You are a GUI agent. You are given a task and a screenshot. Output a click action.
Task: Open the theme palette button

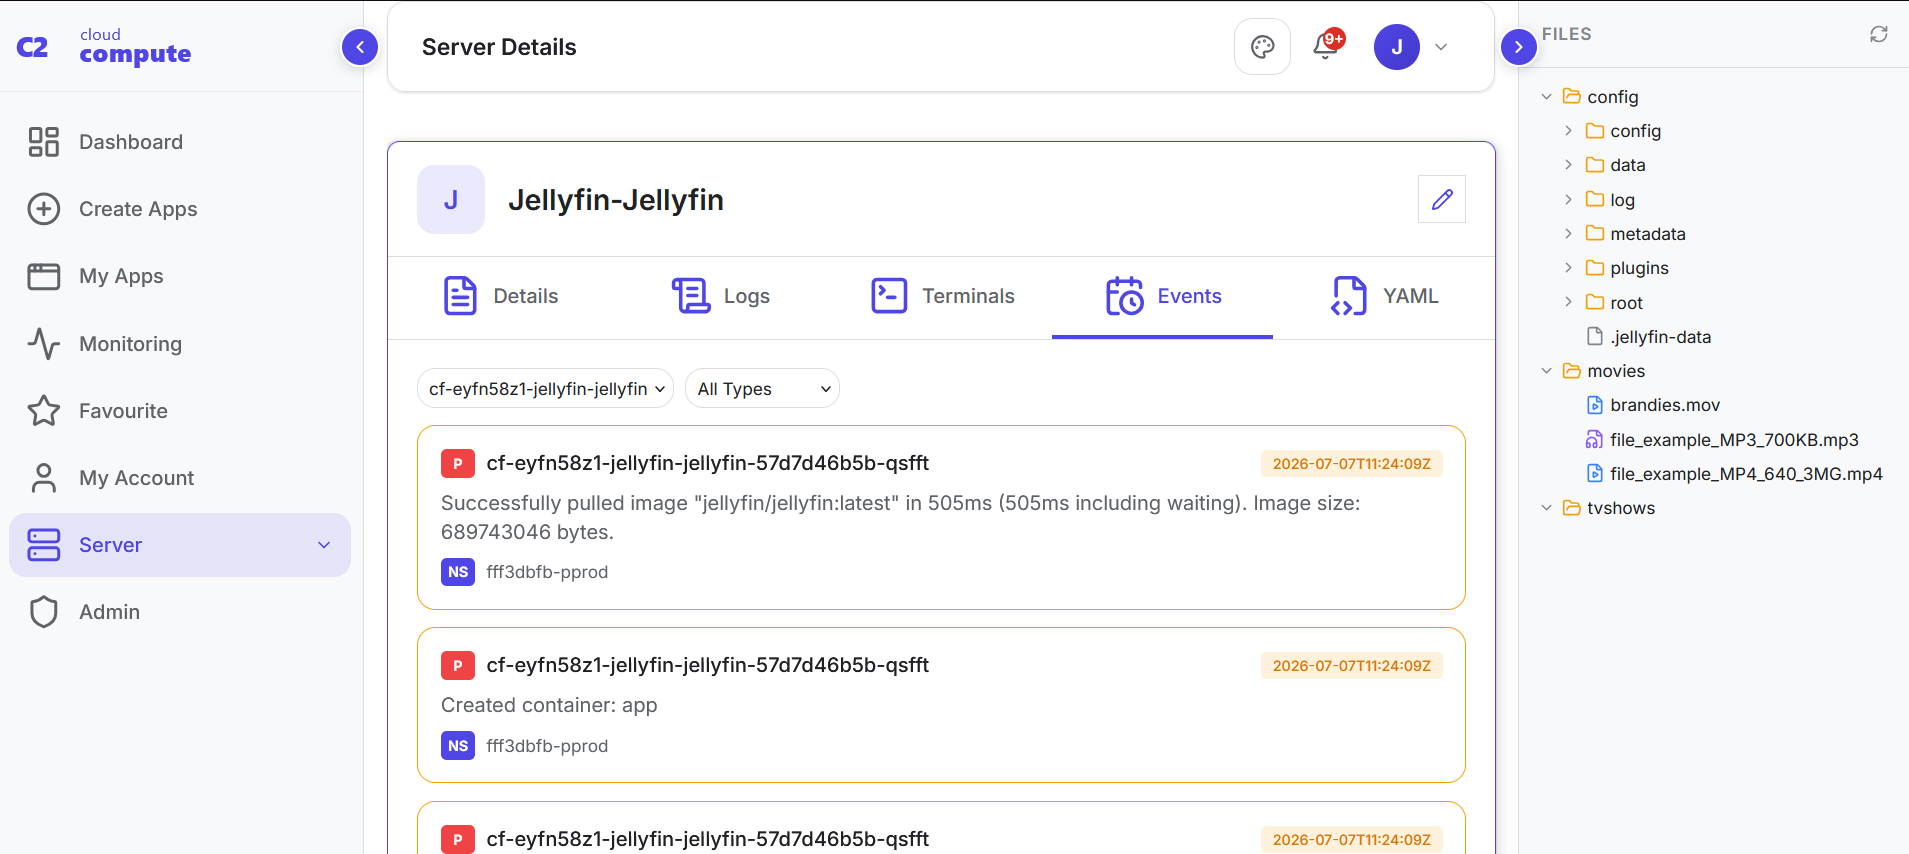pyautogui.click(x=1263, y=47)
